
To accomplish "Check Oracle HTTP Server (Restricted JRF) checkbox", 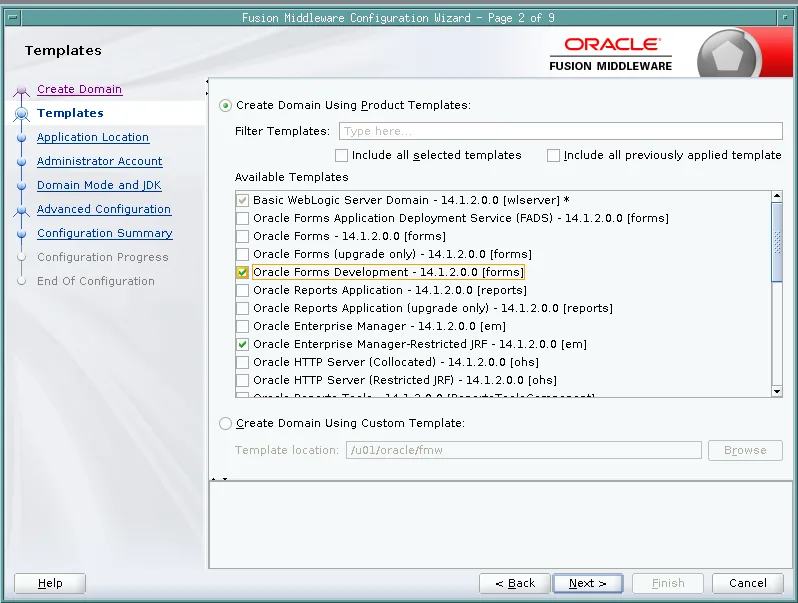I will (243, 380).
